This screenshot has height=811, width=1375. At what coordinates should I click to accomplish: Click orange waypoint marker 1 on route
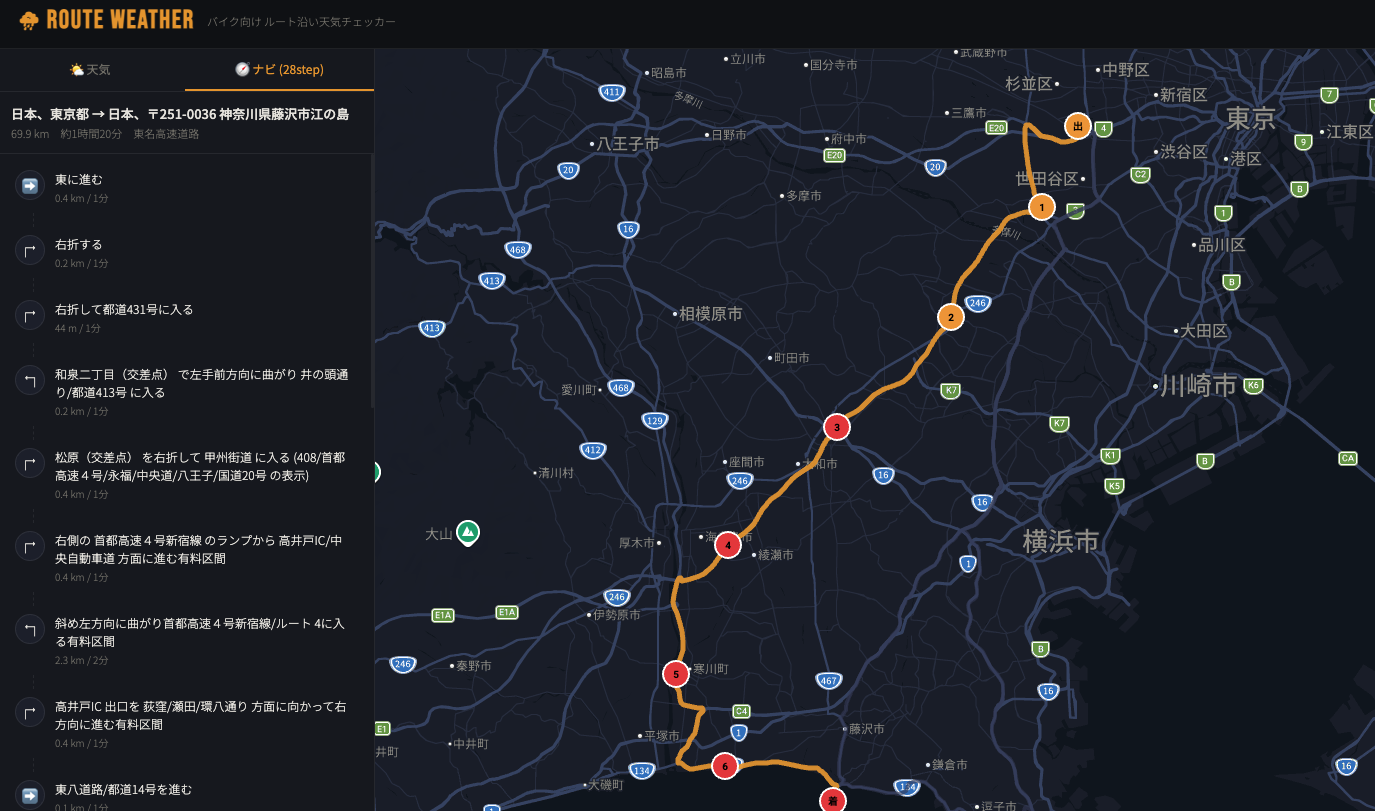(x=1041, y=207)
